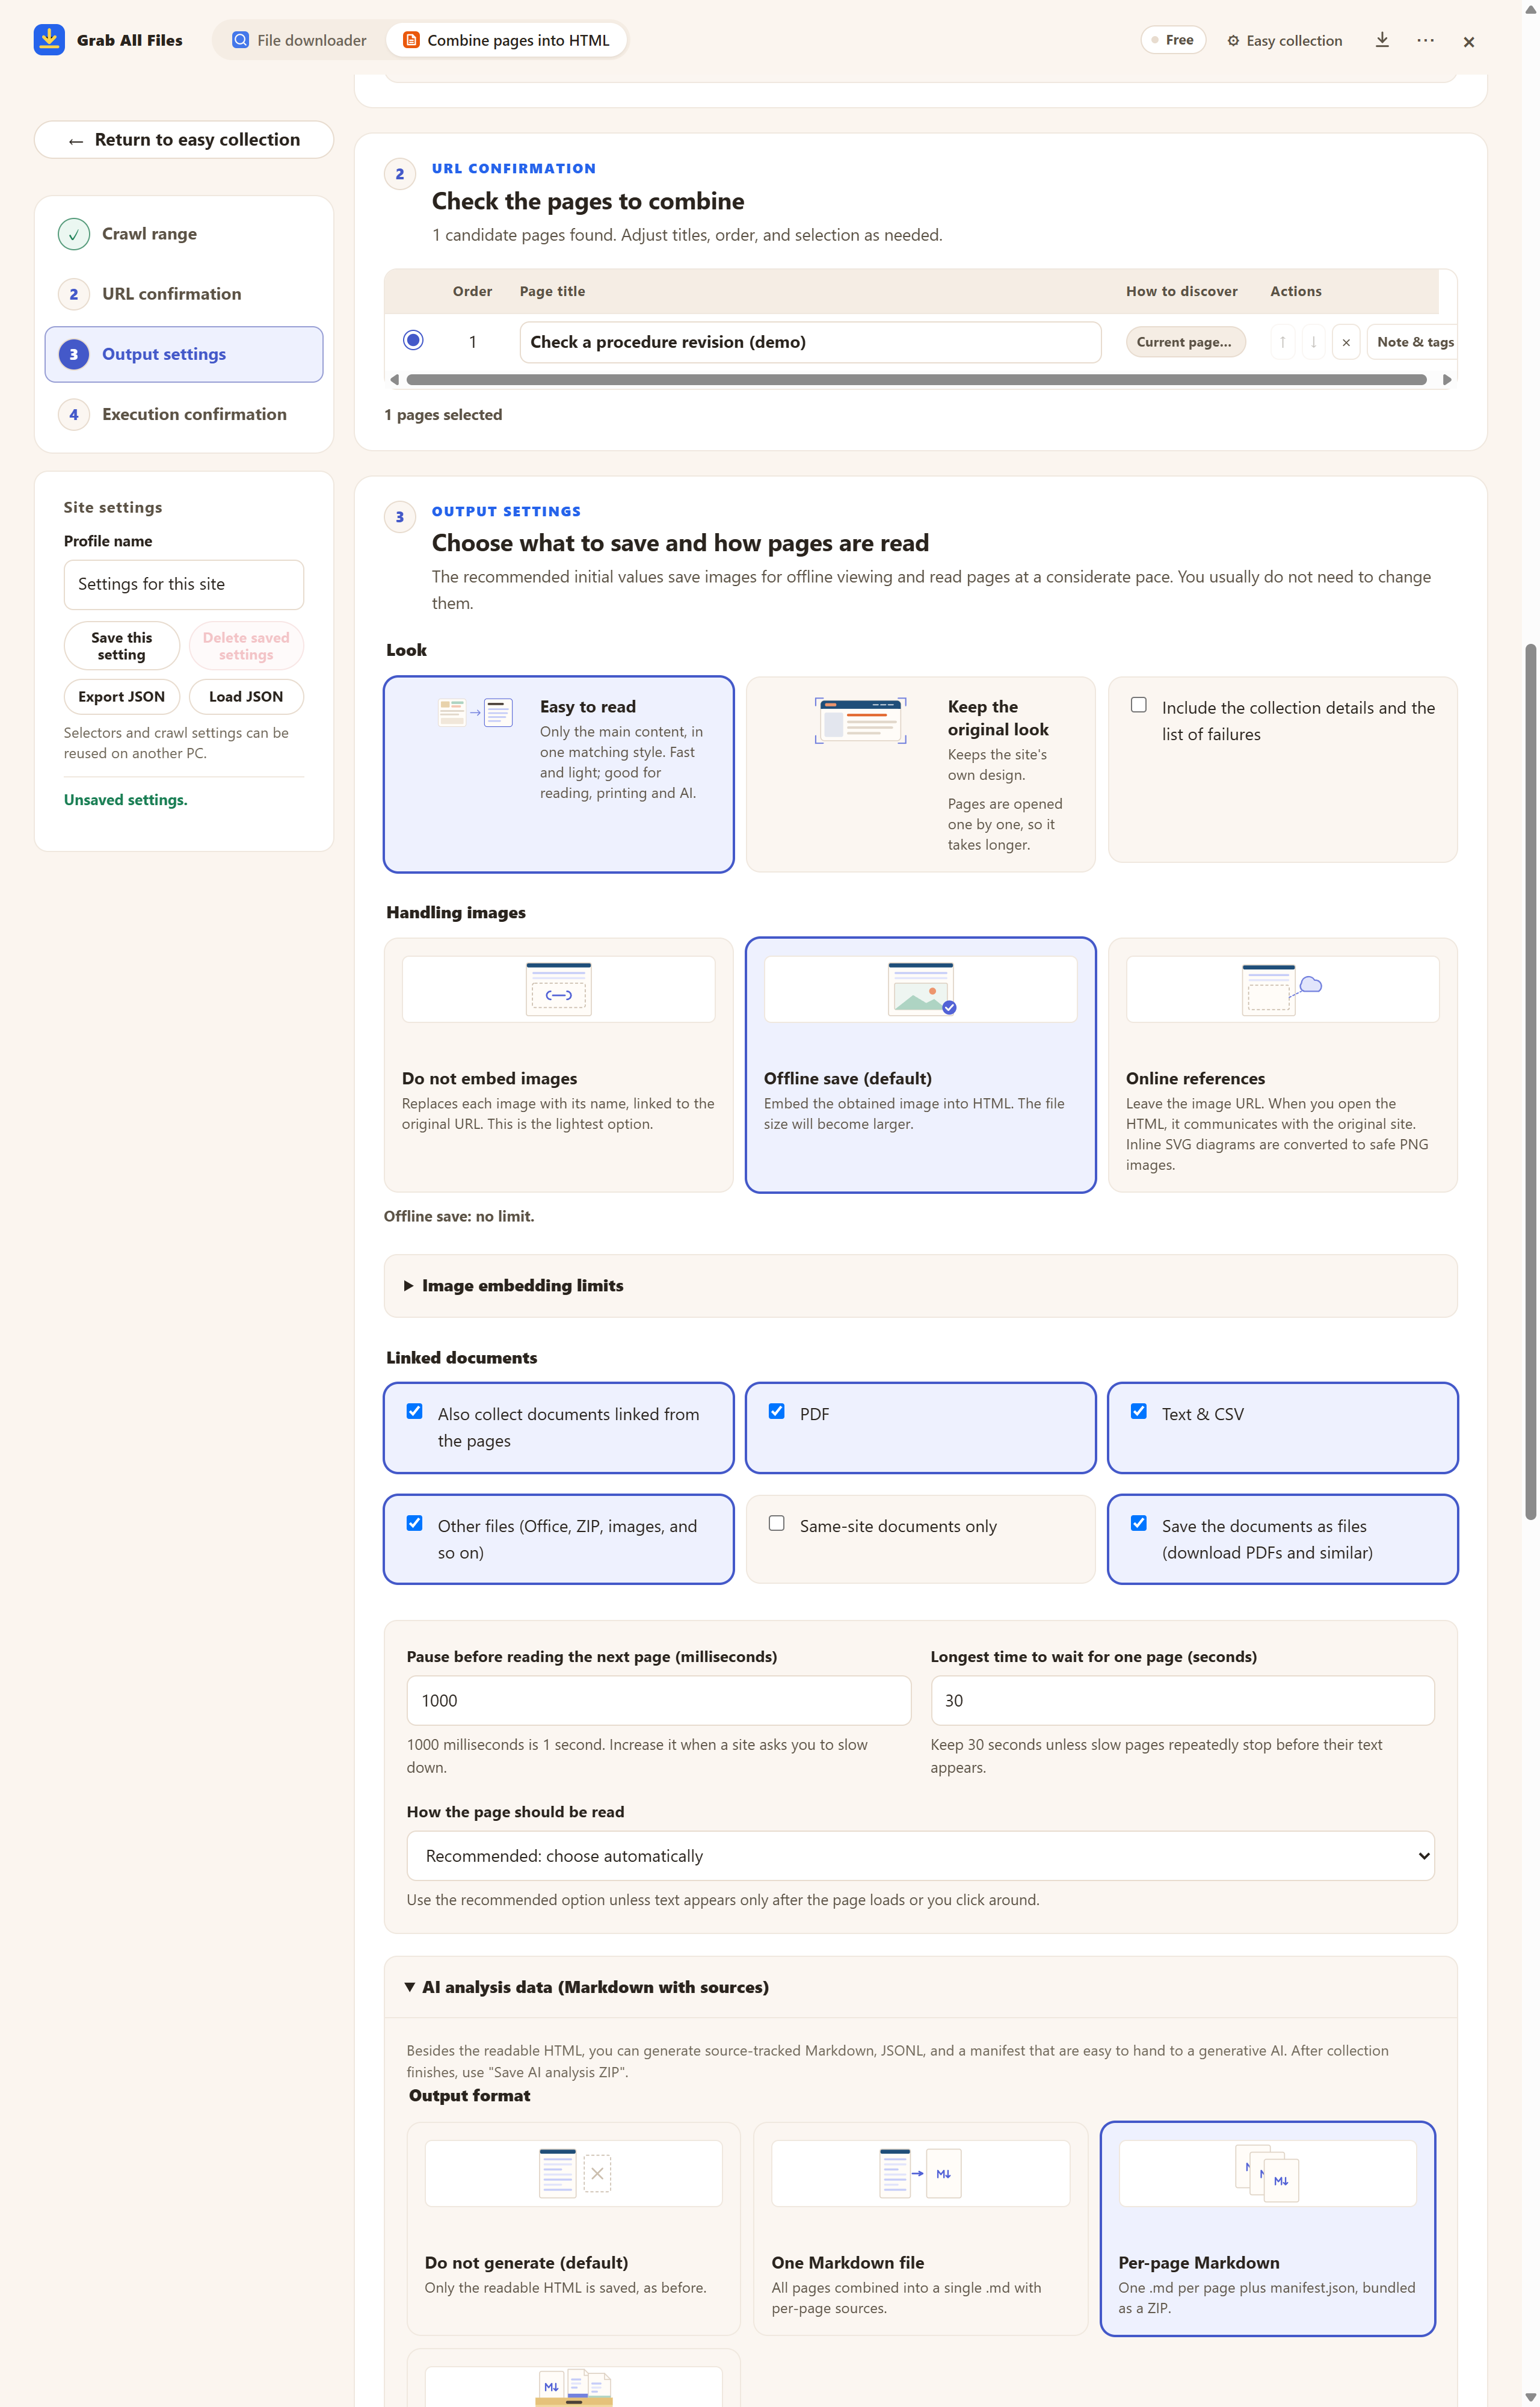Remove the page with the x icon

tap(1346, 342)
